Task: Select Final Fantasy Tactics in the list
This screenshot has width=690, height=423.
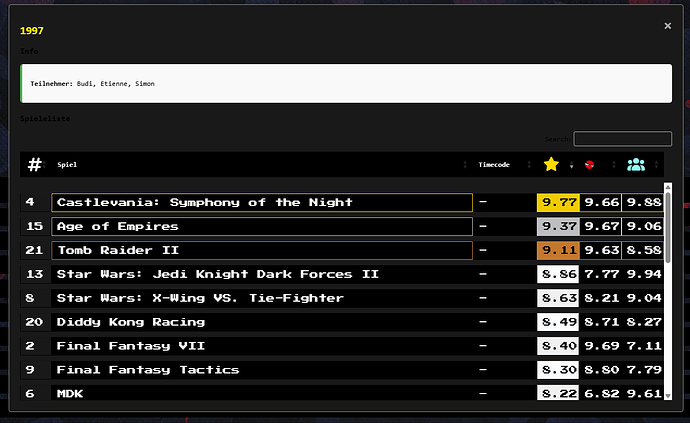Action: 148,370
